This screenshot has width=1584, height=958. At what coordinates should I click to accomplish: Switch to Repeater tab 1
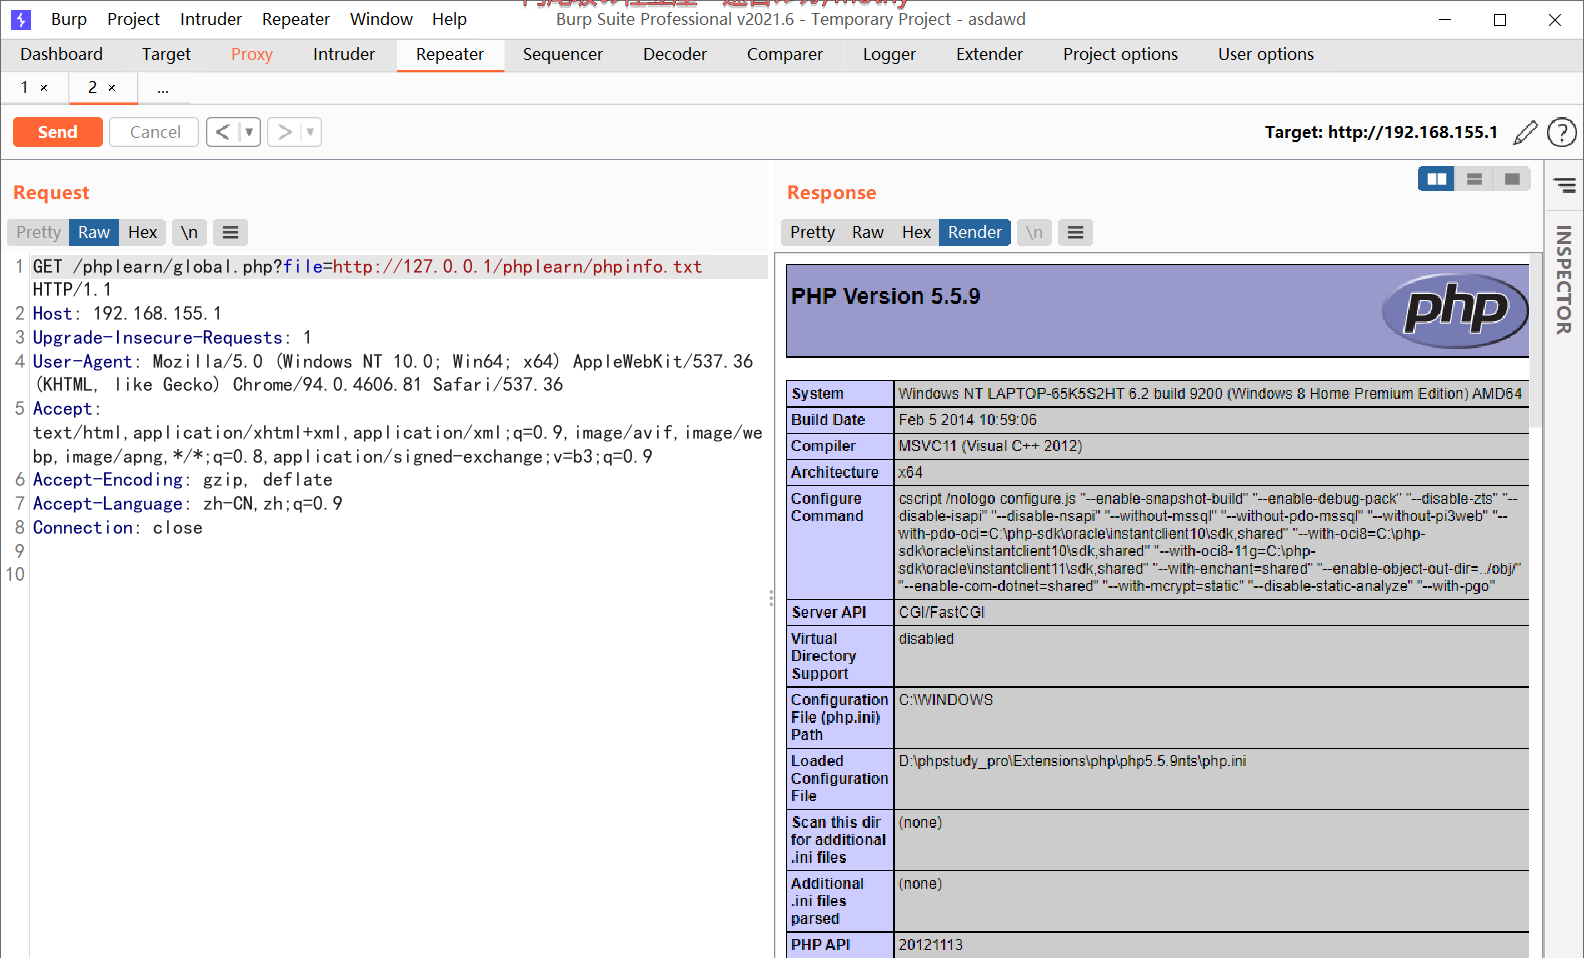point(25,88)
